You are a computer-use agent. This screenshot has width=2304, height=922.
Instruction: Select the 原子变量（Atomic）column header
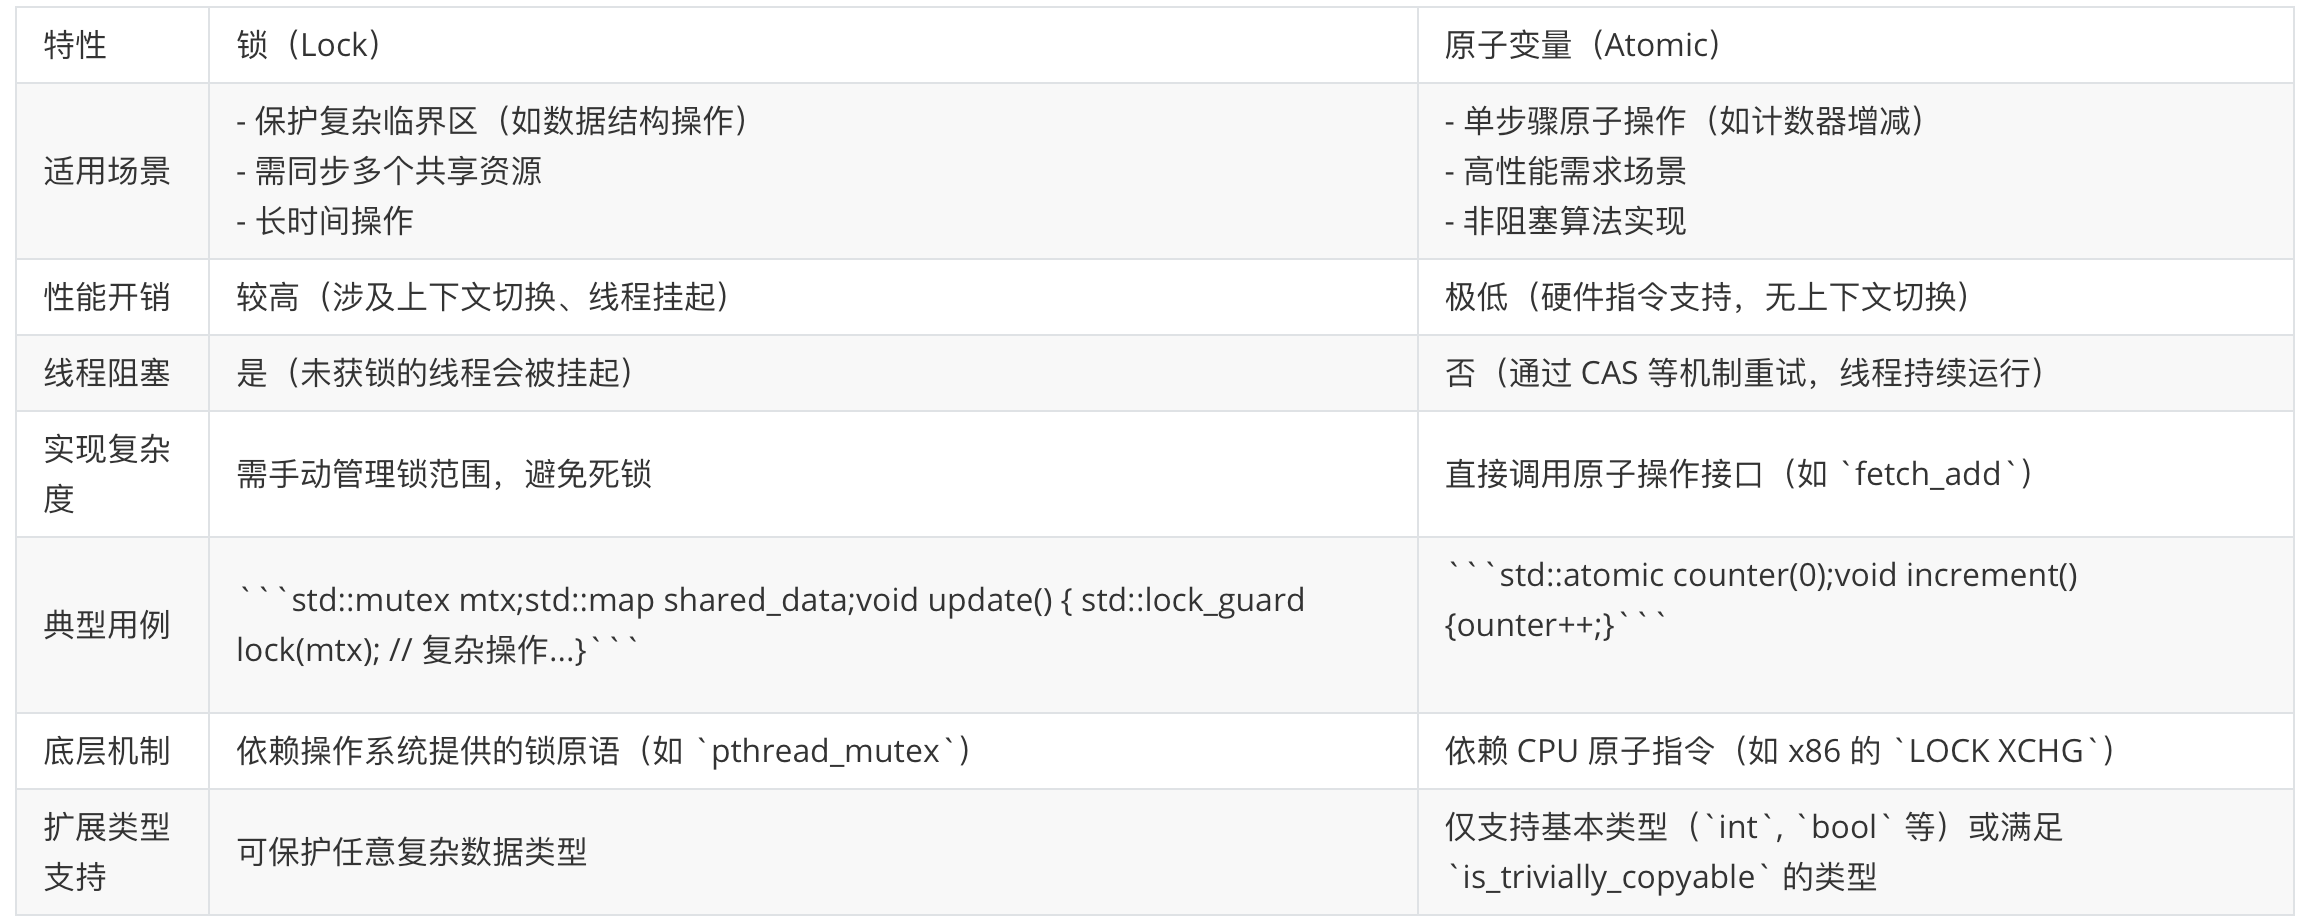tap(1855, 45)
